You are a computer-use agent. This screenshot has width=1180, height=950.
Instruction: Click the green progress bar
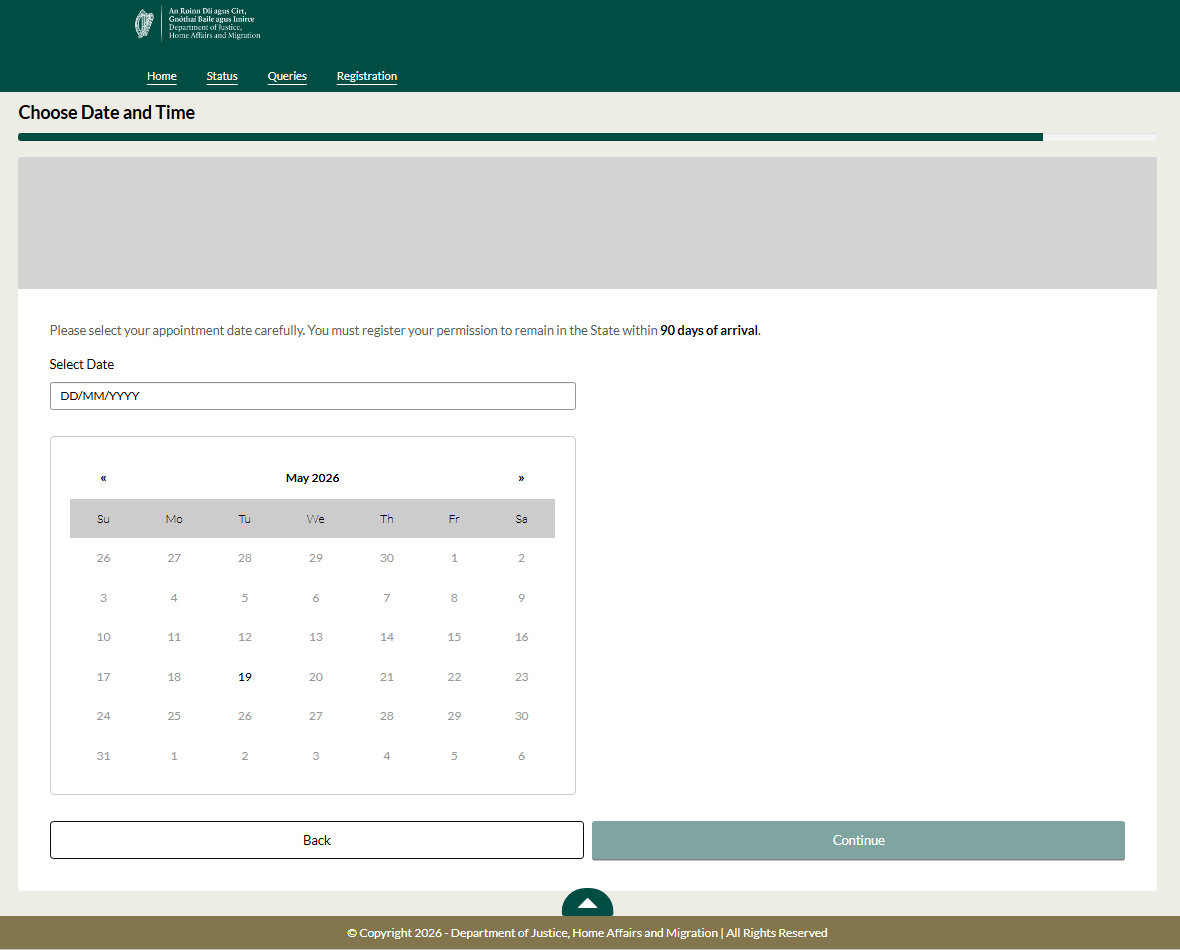531,137
